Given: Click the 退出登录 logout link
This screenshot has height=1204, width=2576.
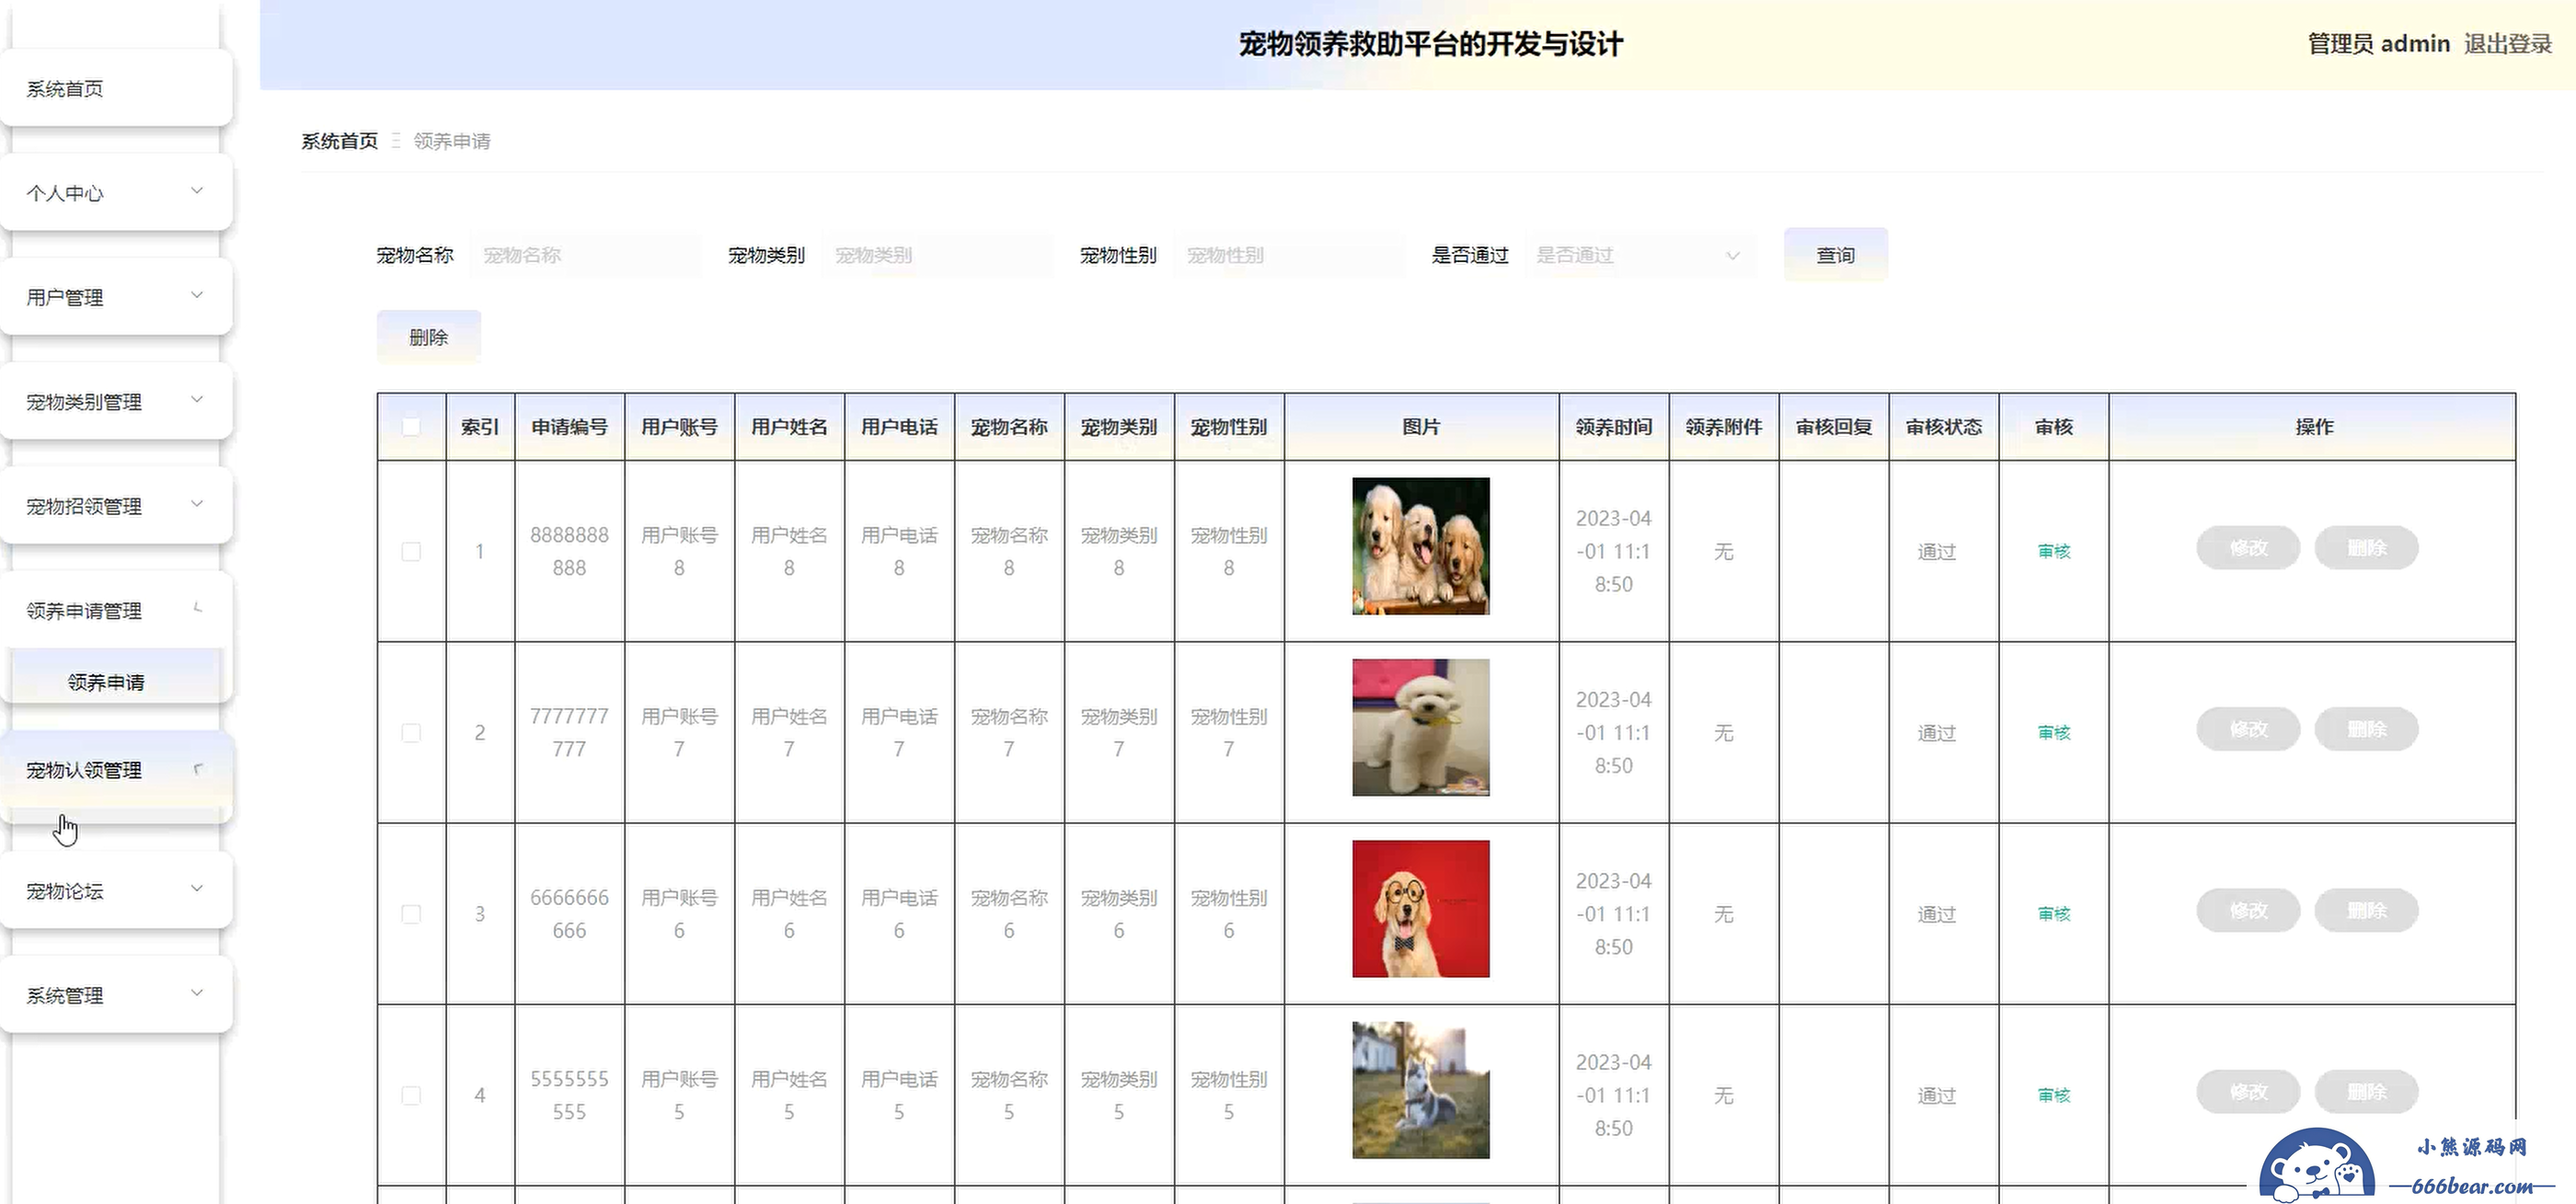Looking at the screenshot, I should pyautogui.click(x=2508, y=44).
